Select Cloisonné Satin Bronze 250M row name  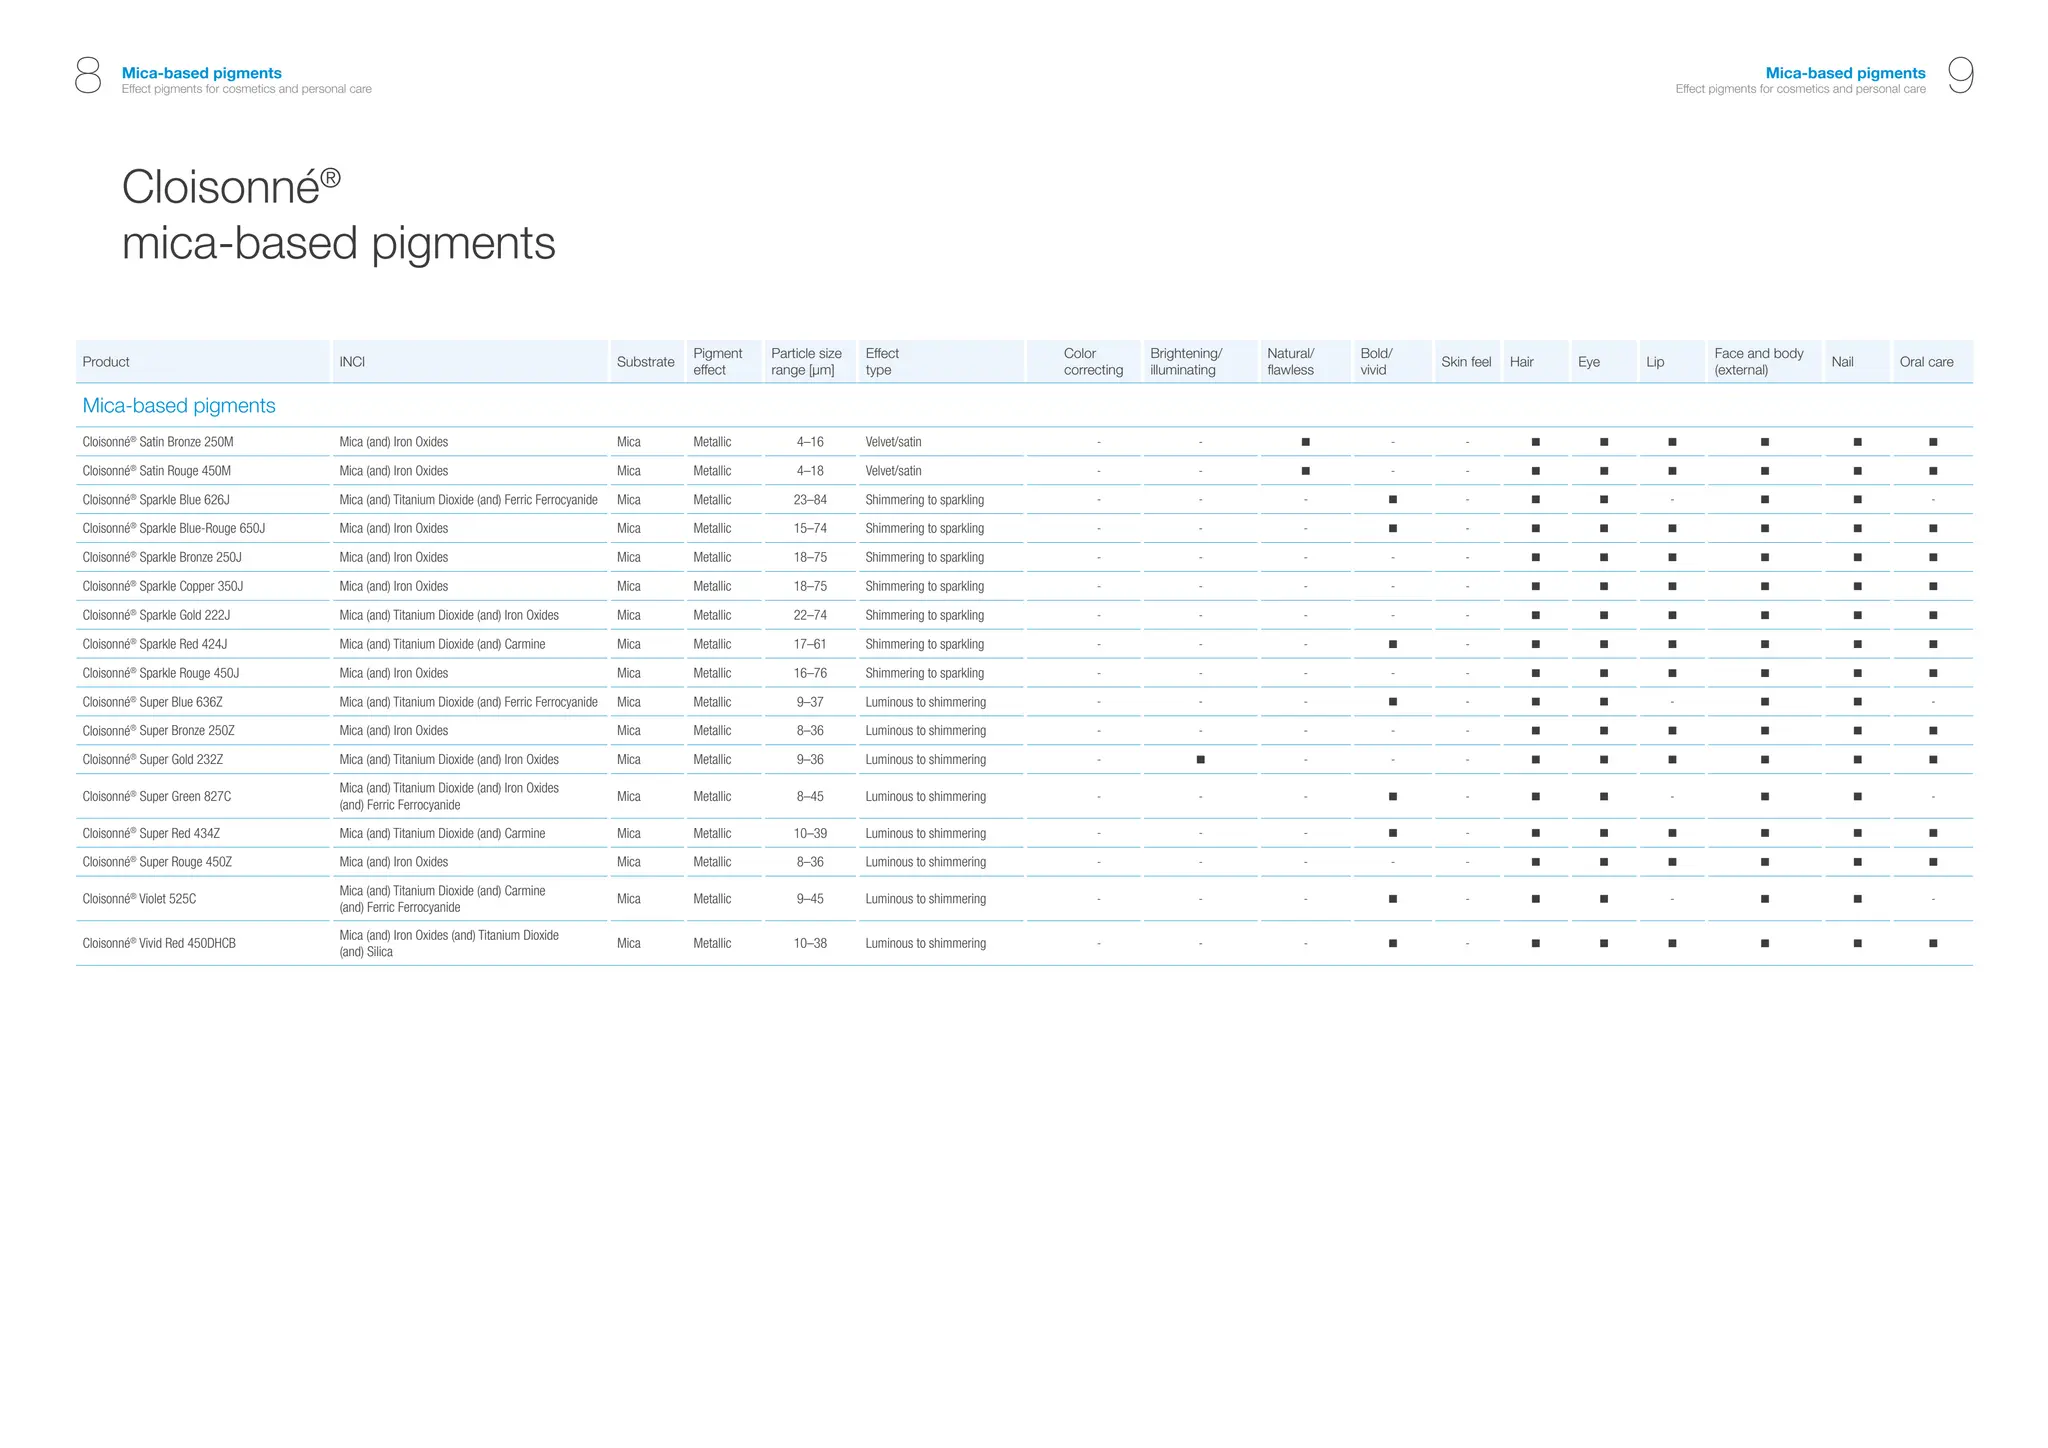tap(158, 442)
